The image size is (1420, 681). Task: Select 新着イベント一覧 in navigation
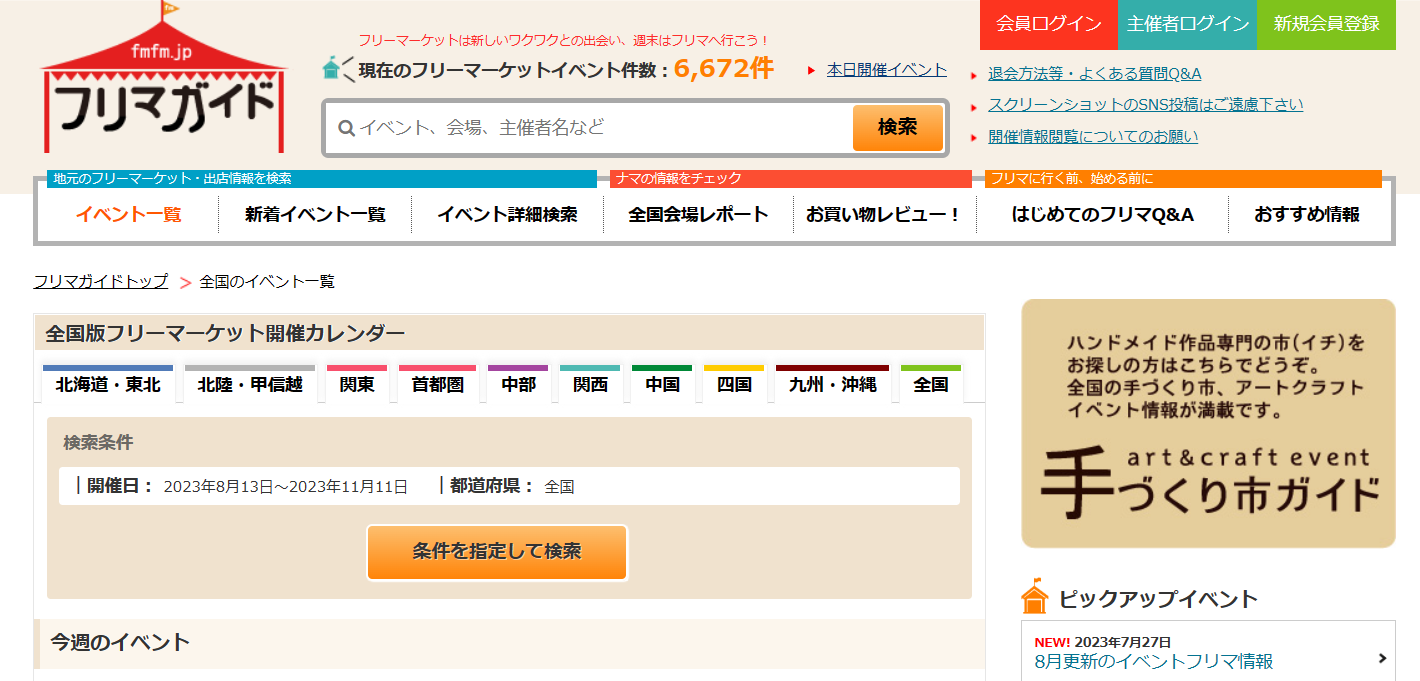click(x=315, y=214)
